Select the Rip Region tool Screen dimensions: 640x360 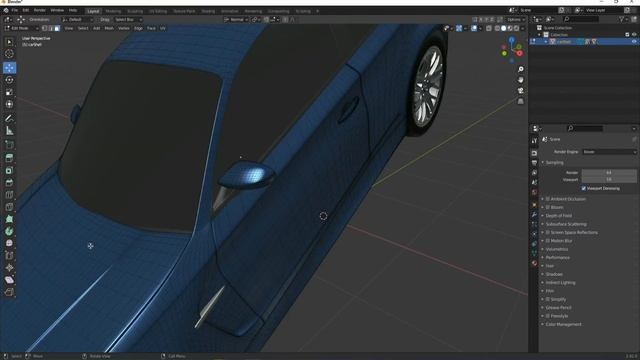(9, 292)
